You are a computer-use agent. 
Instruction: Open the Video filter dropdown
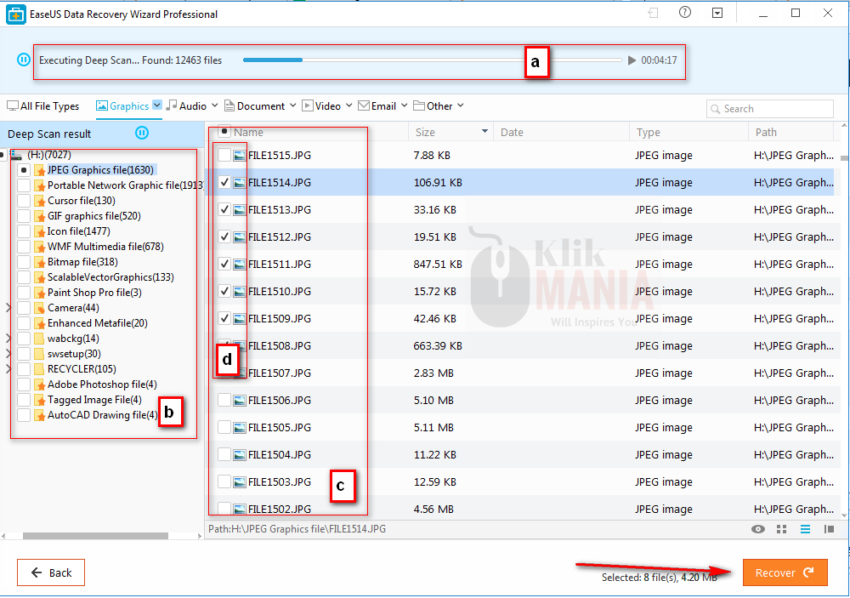pyautogui.click(x=347, y=105)
